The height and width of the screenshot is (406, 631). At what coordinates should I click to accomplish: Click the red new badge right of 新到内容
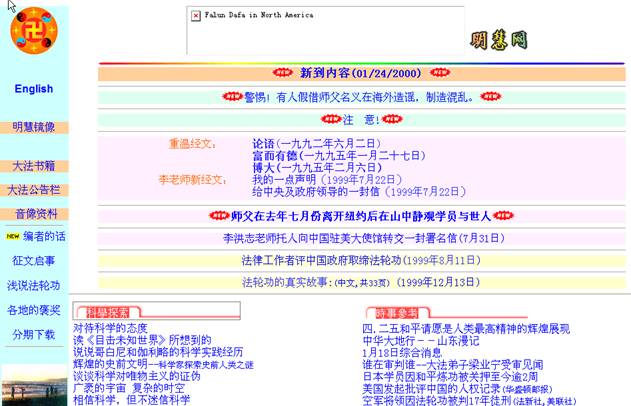pos(440,72)
